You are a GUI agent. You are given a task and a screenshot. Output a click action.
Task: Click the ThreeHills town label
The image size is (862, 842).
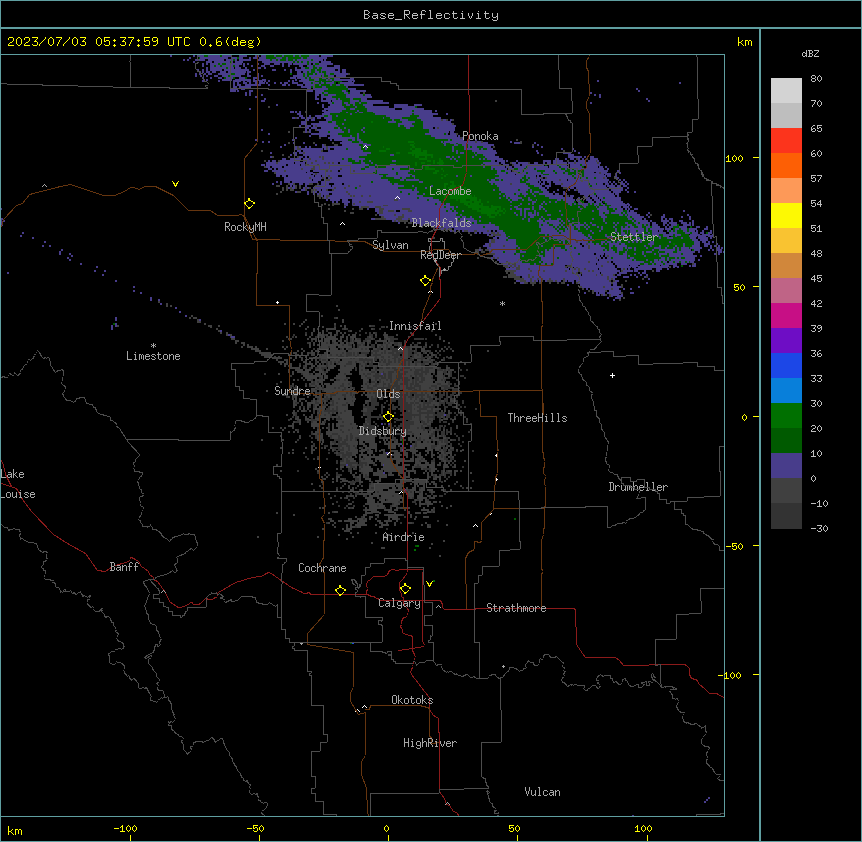point(537,418)
